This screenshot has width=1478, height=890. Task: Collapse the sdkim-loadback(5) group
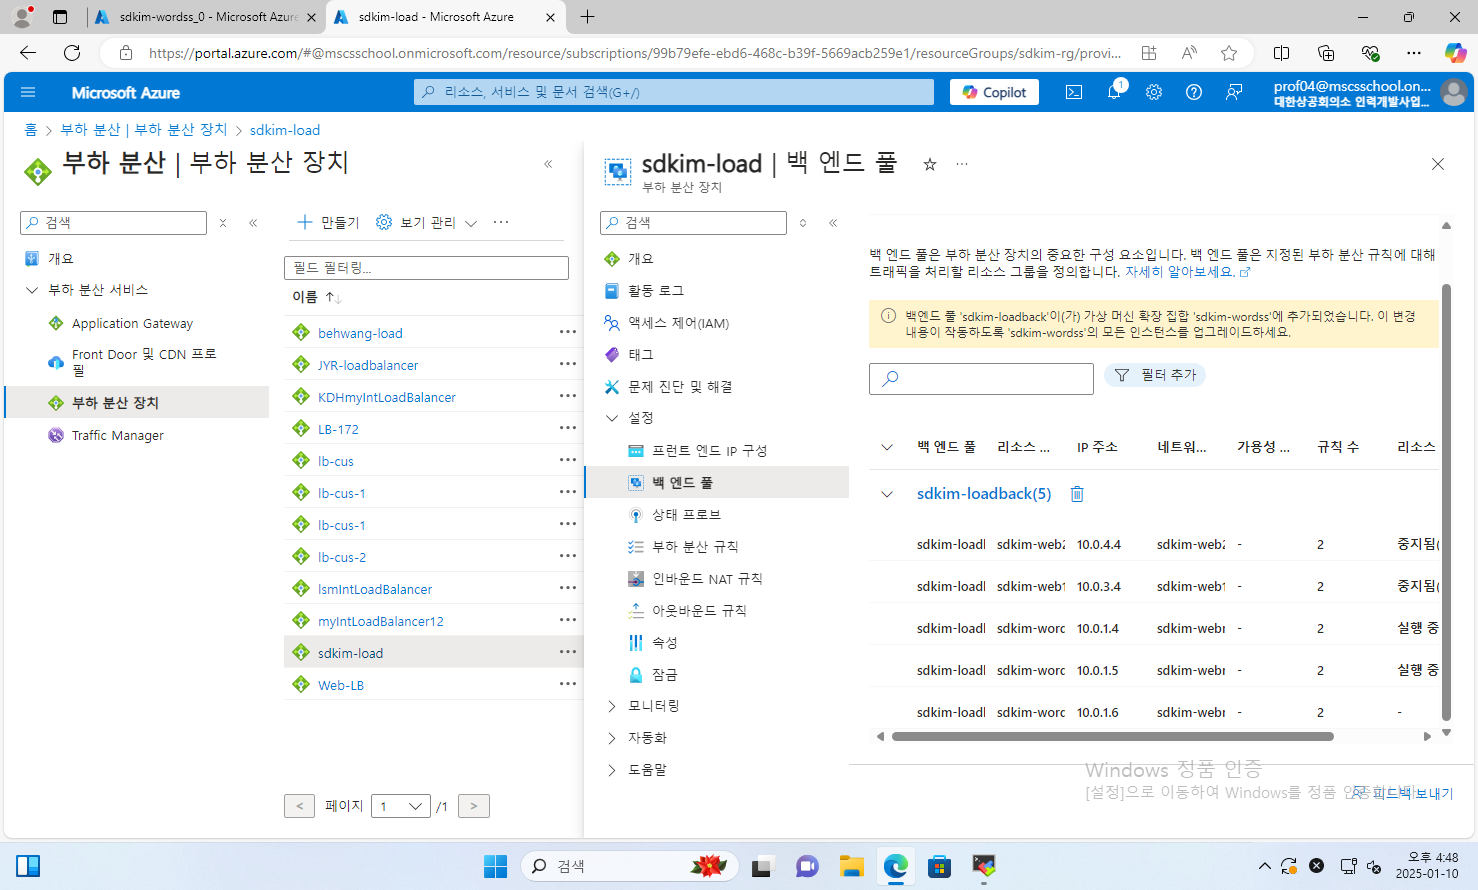click(887, 494)
